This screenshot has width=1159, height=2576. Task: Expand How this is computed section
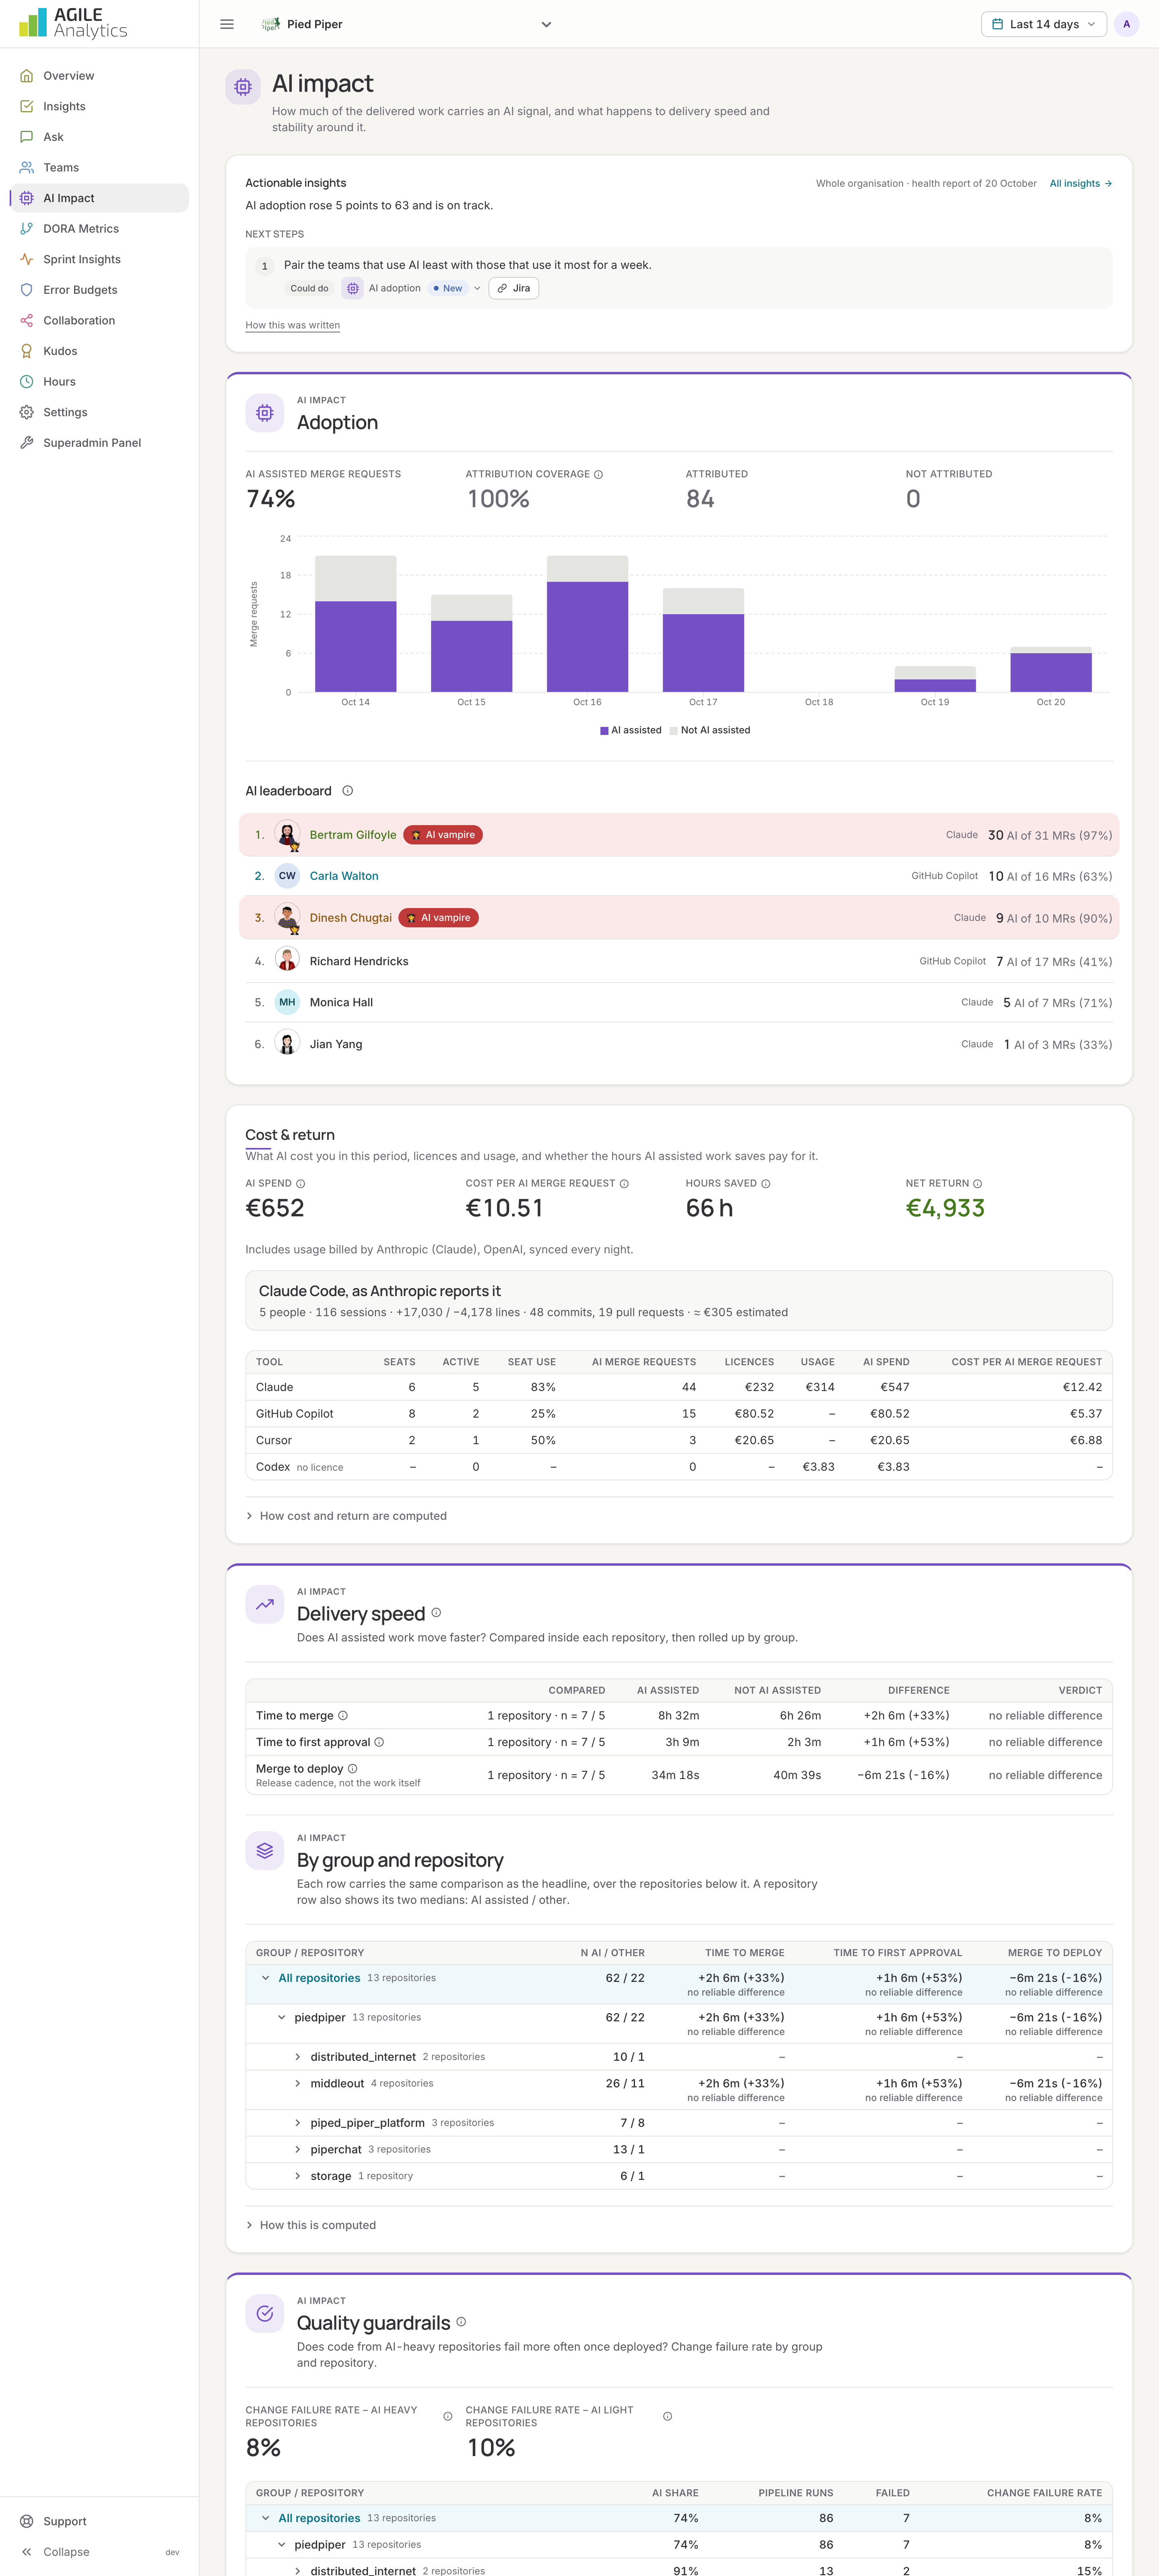pyautogui.click(x=311, y=2225)
